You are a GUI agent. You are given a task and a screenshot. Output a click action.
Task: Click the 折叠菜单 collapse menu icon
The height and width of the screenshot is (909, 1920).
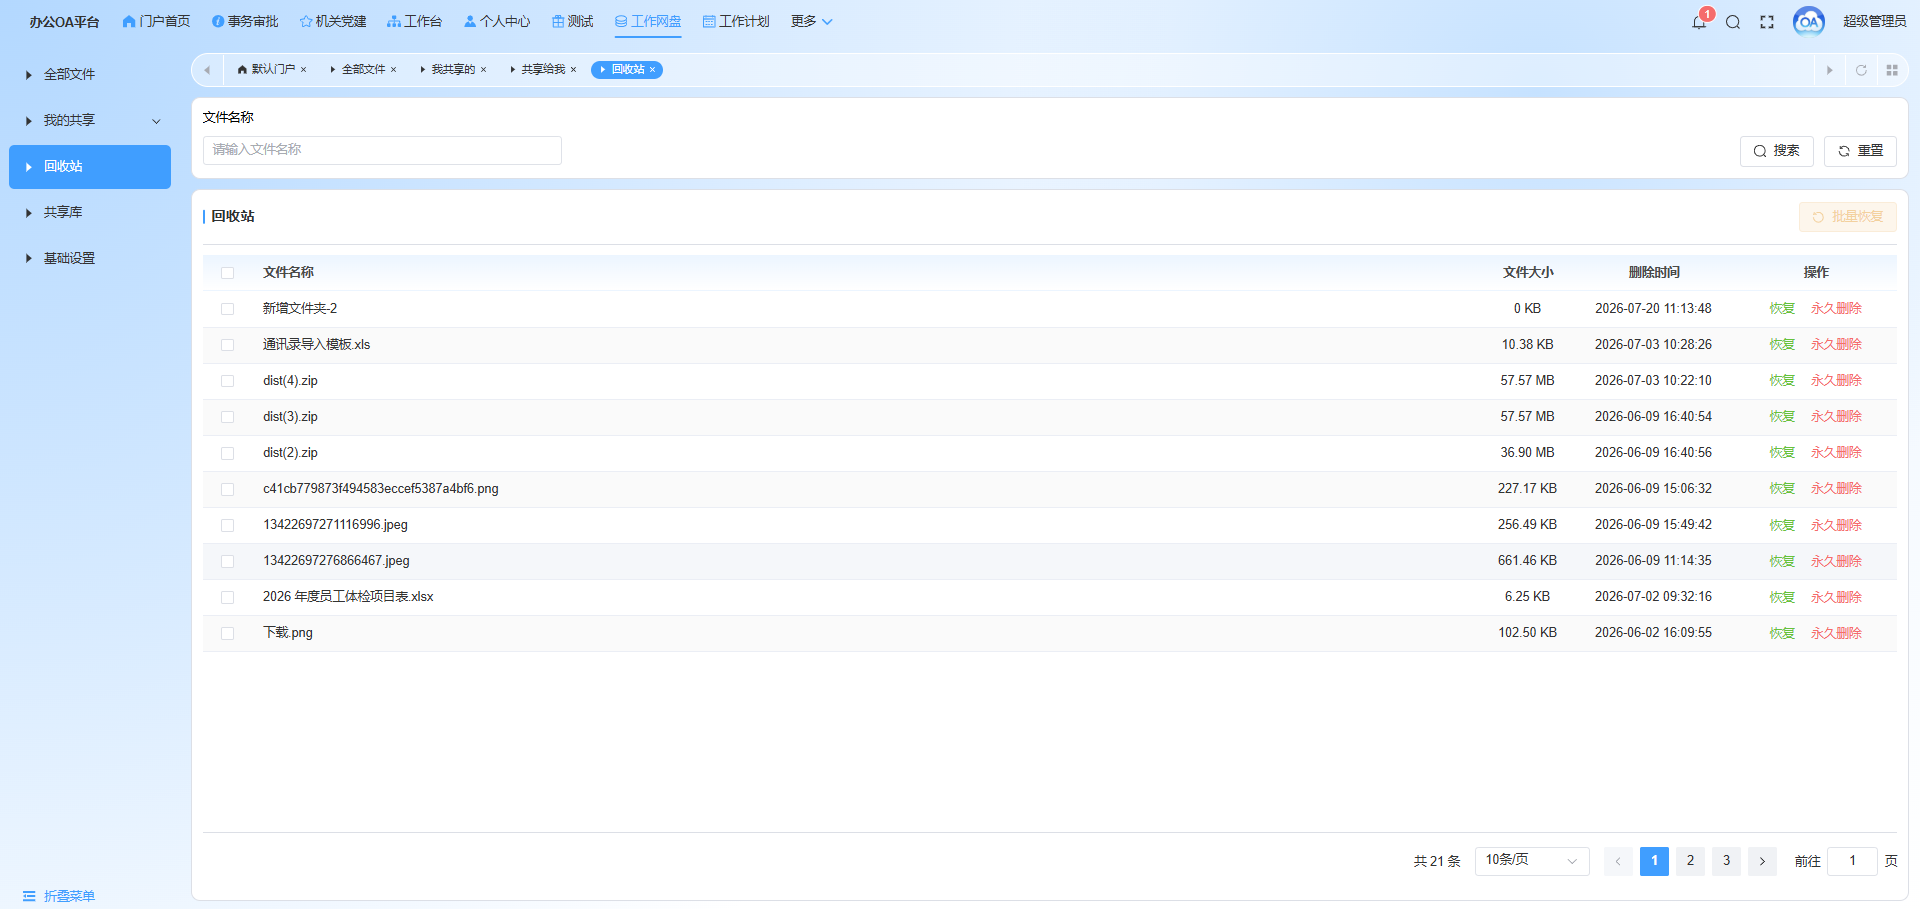pyautogui.click(x=29, y=896)
